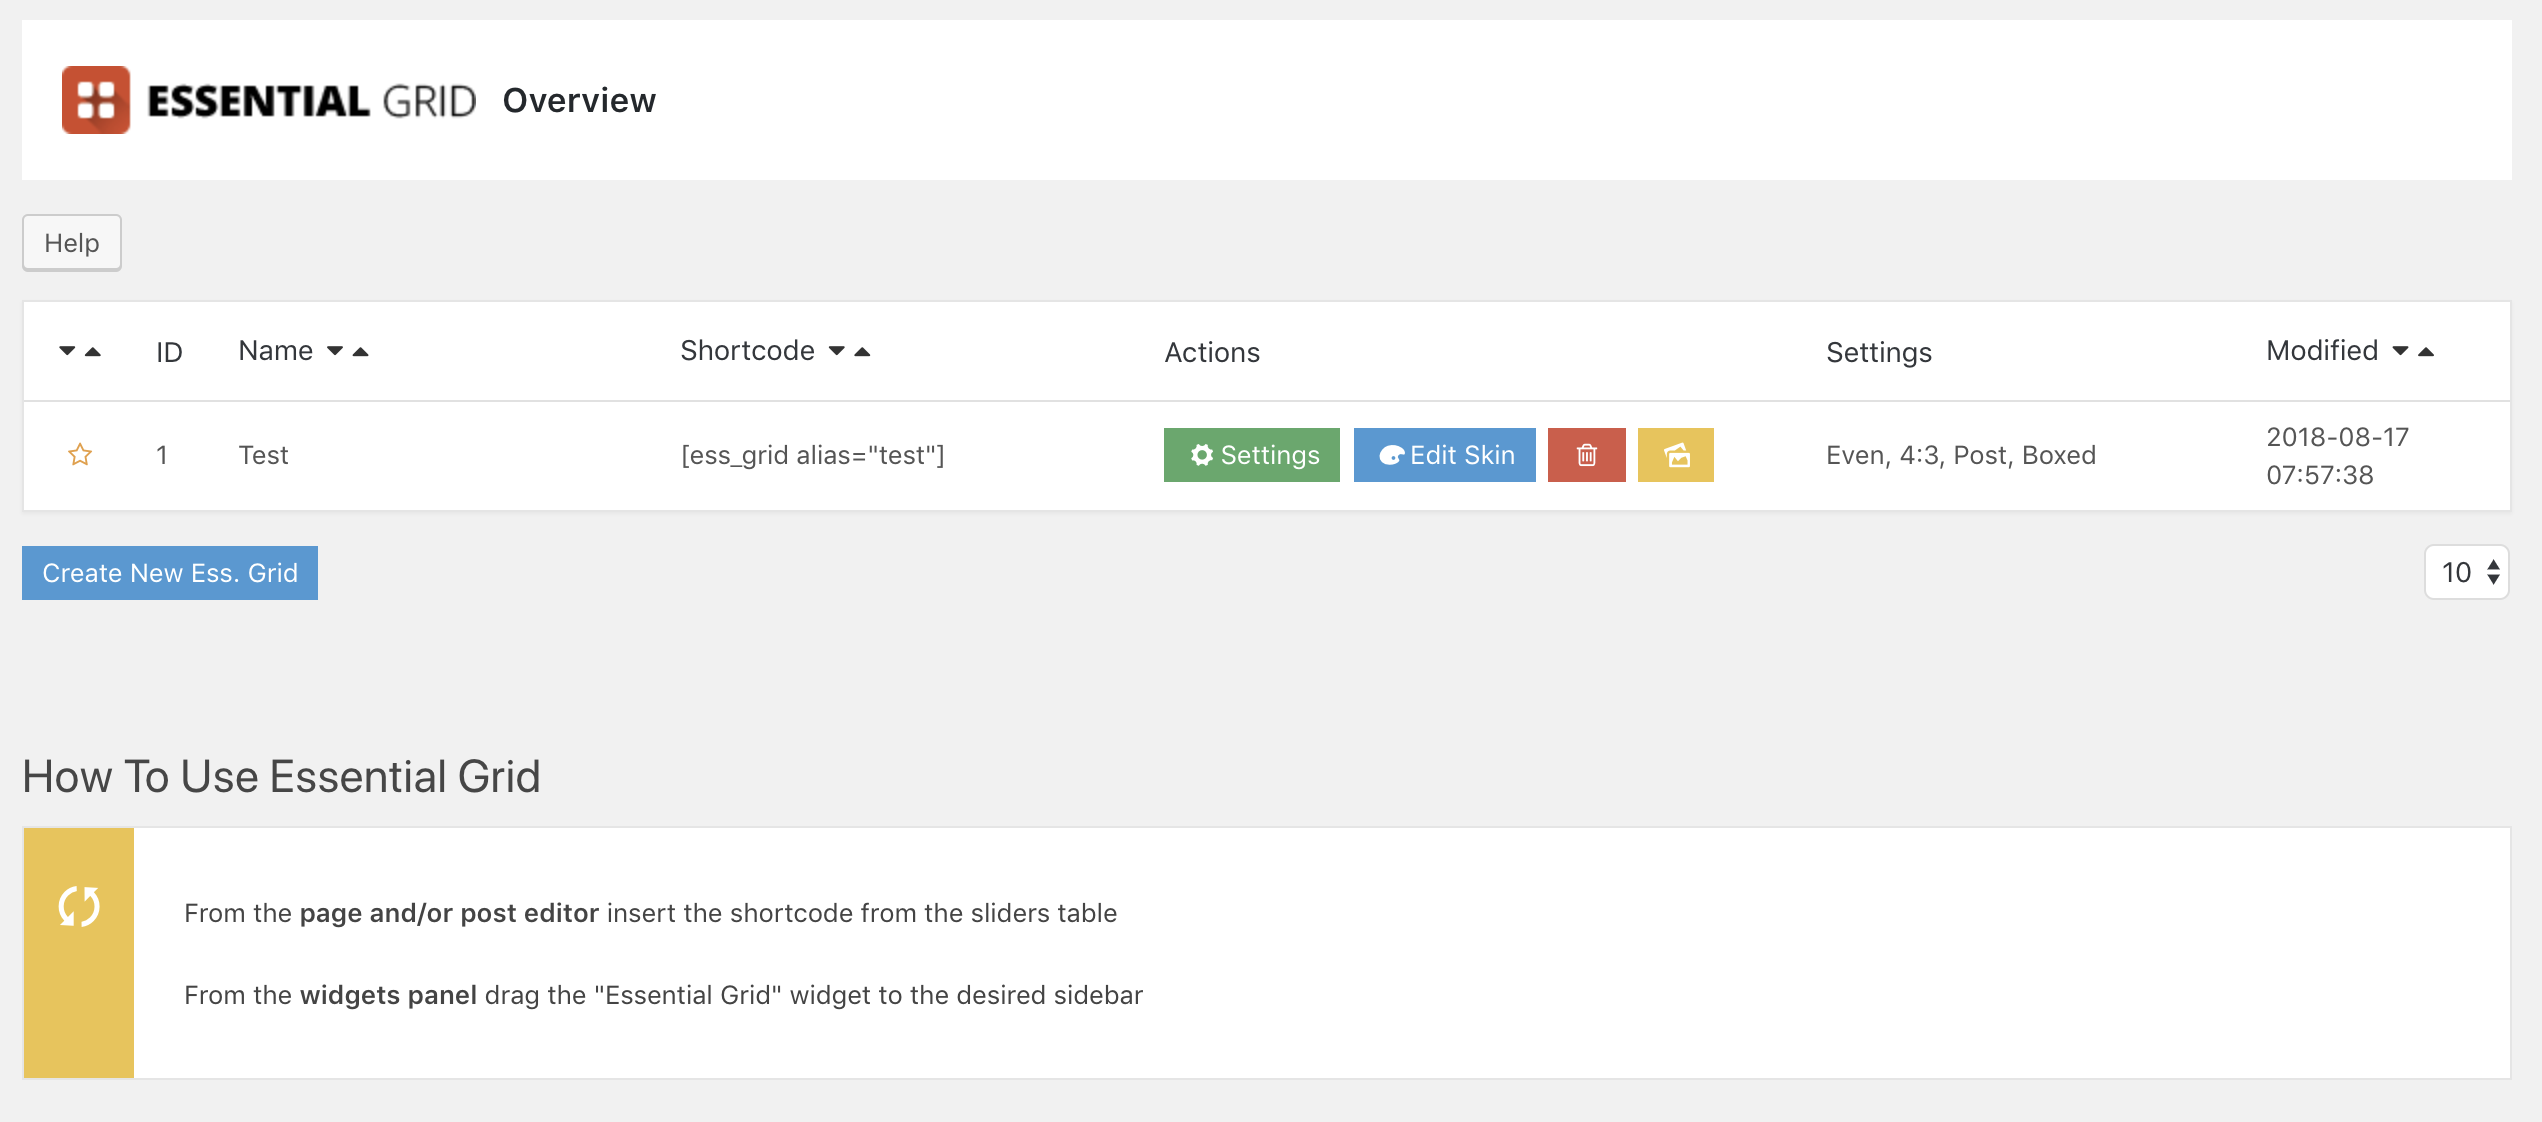Image resolution: width=2542 pixels, height=1122 pixels.
Task: Sort favorites column descending arrow
Action: (67, 351)
